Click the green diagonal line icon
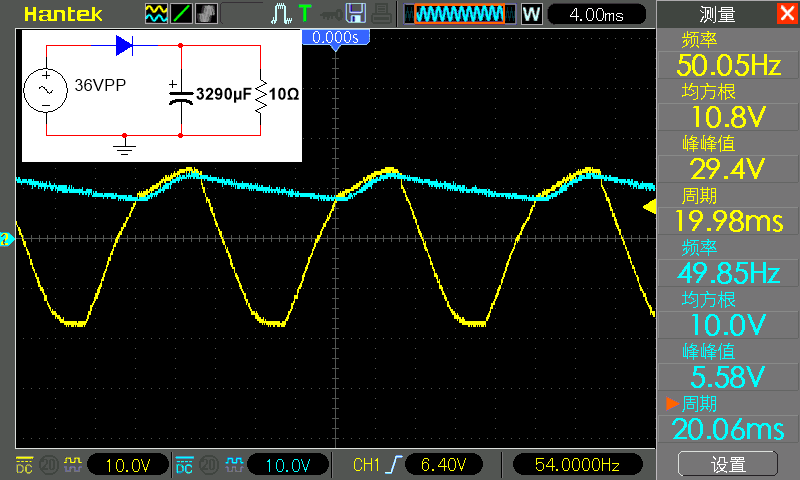 point(182,14)
